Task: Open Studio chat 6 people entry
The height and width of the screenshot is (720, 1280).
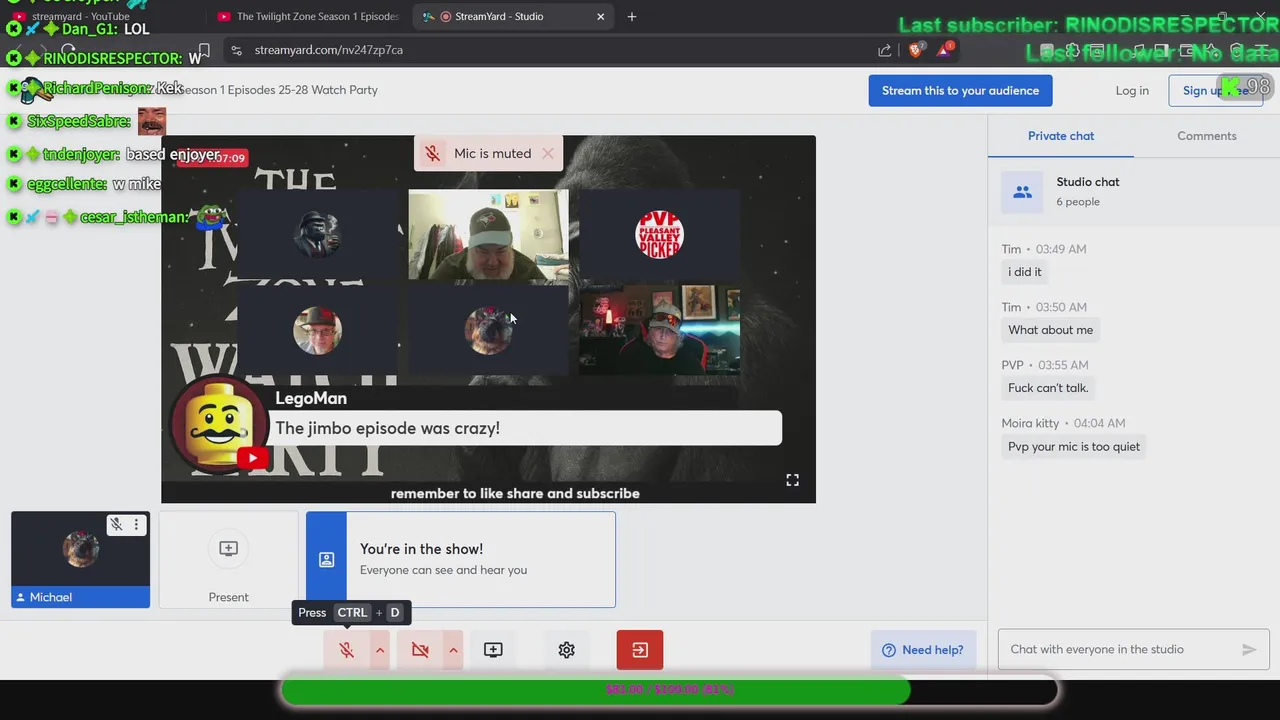Action: click(1134, 191)
